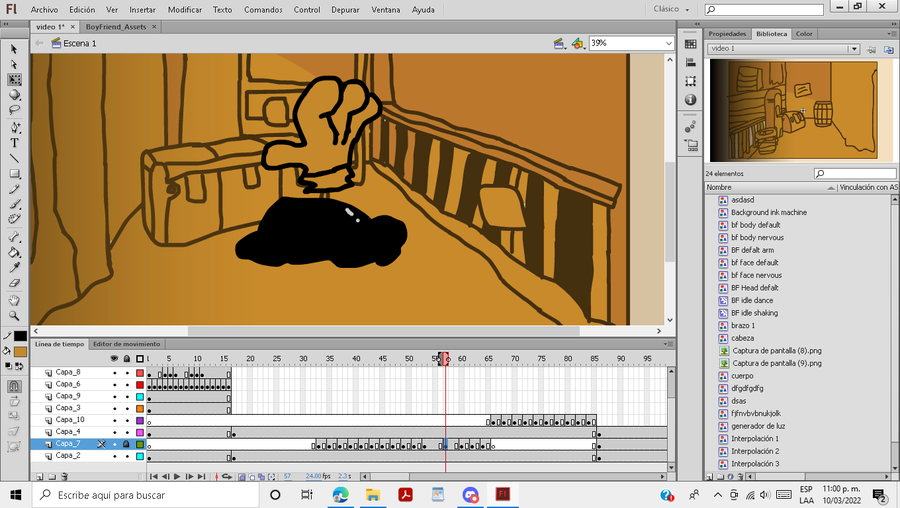The width and height of the screenshot is (900, 508).
Task: Select library item 'bf body nervous'
Action: (x=757, y=238)
